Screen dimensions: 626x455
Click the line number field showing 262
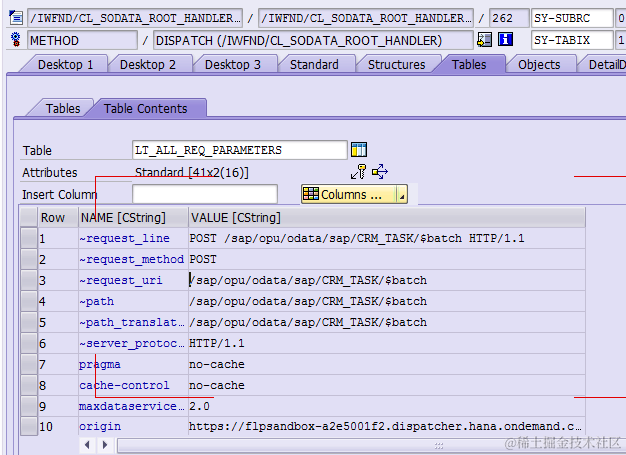click(x=509, y=18)
